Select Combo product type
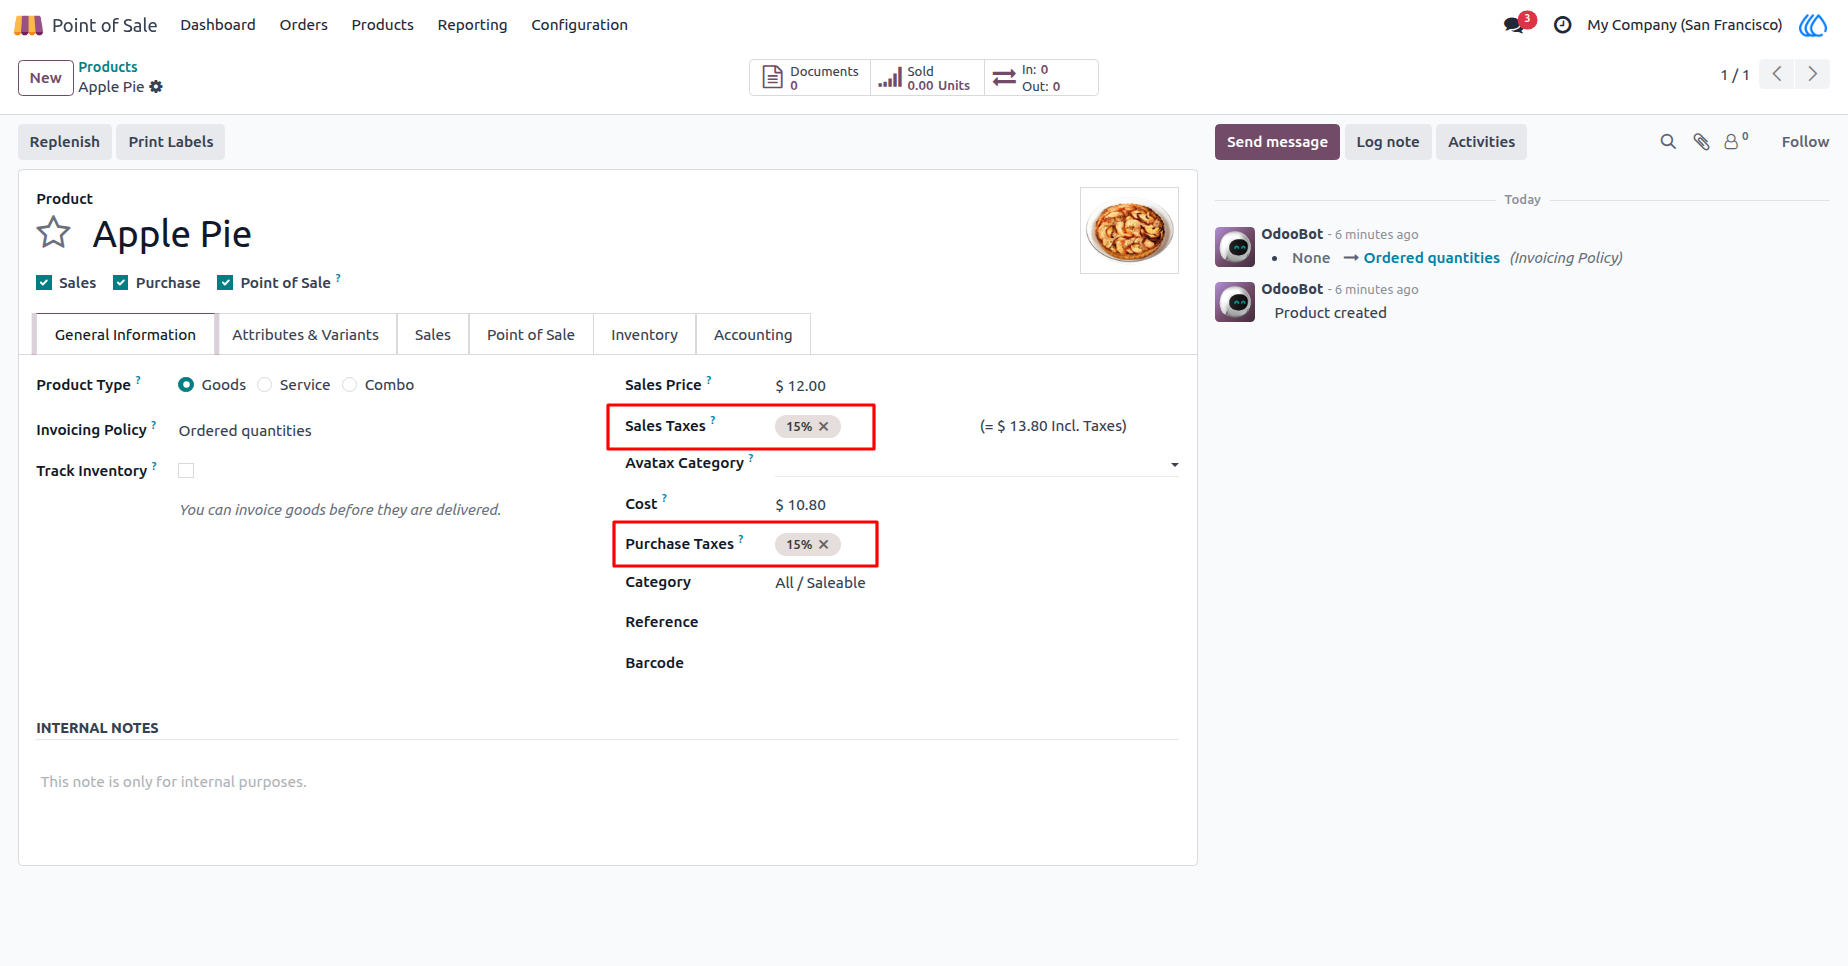The width and height of the screenshot is (1848, 966). (350, 385)
